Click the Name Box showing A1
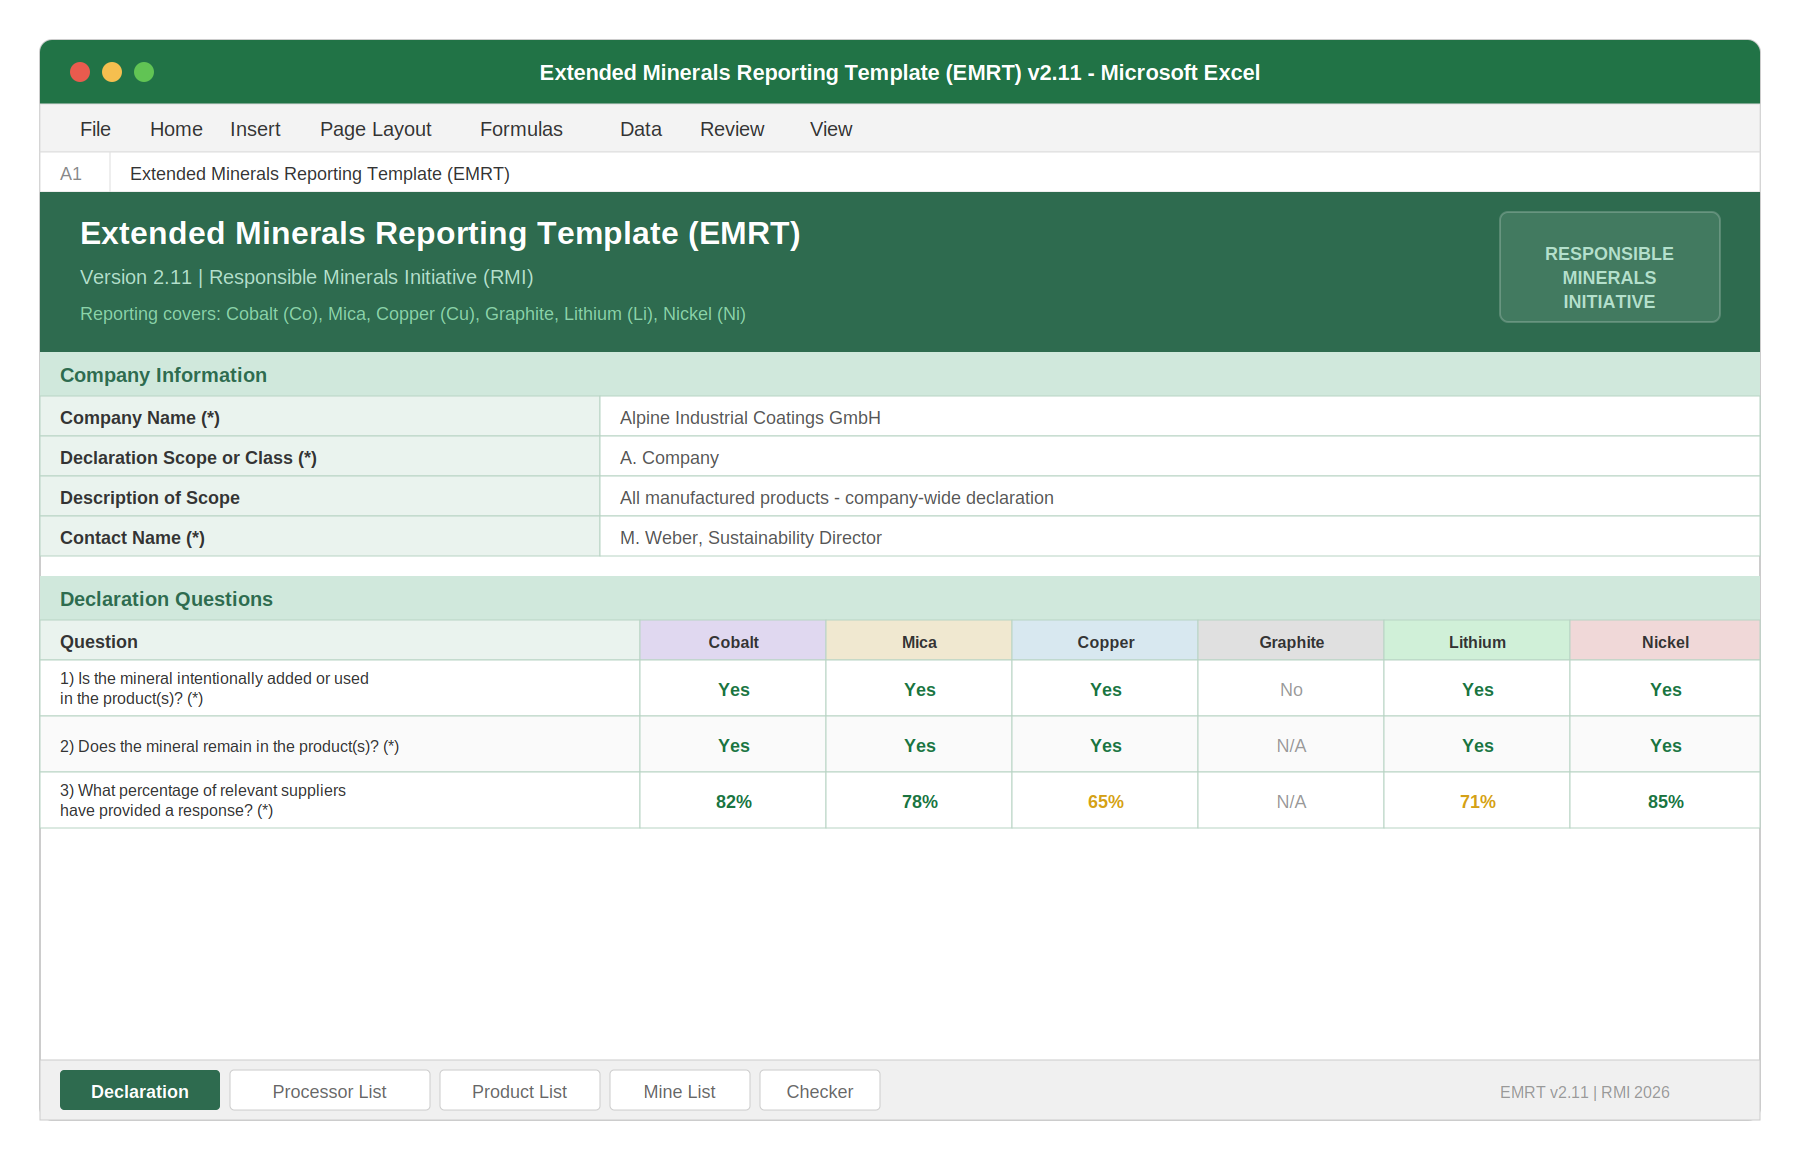 (73, 172)
